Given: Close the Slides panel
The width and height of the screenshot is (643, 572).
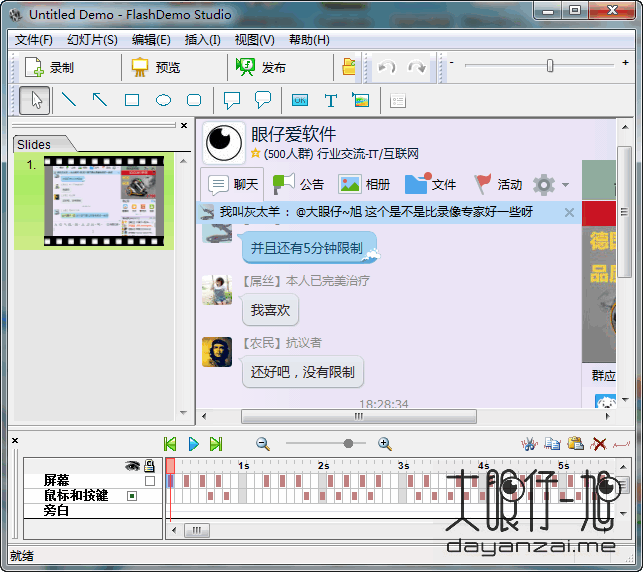Looking at the screenshot, I should point(184,125).
